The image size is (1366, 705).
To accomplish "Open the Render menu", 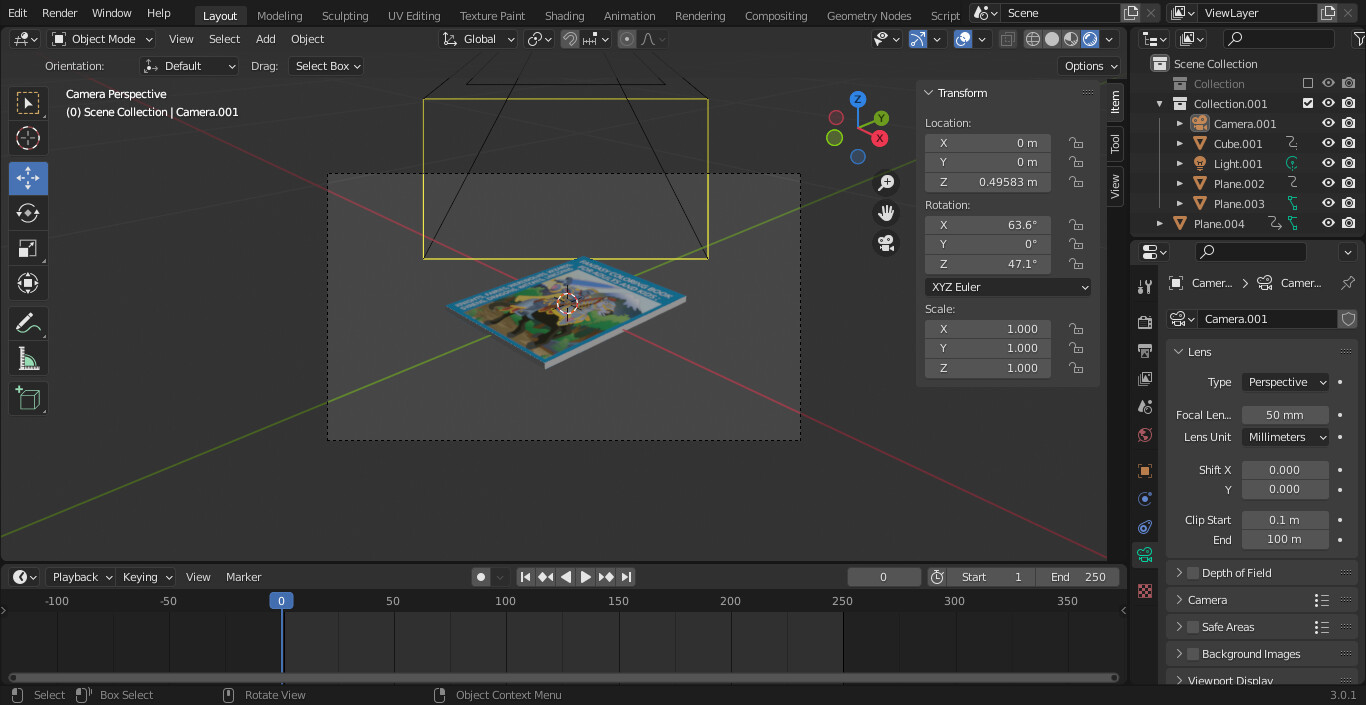I will click(60, 13).
